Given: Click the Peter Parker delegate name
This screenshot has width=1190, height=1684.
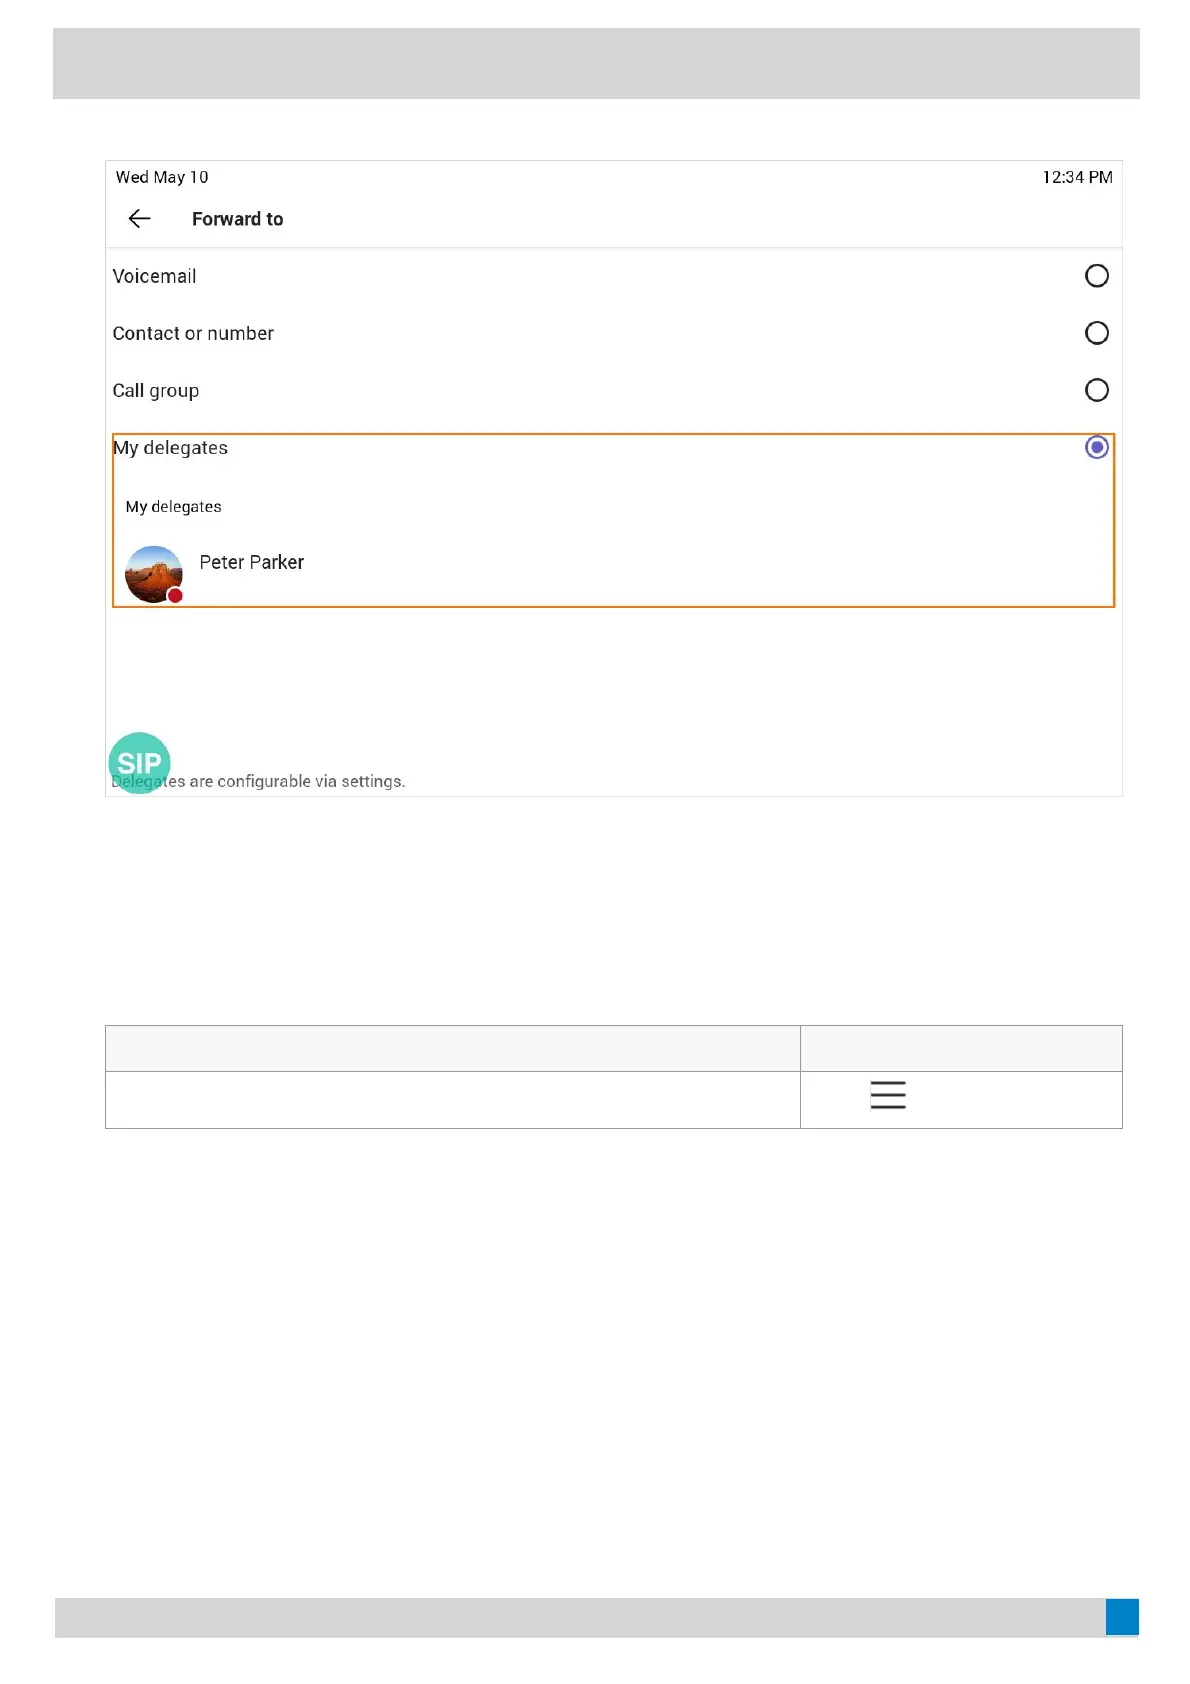Looking at the screenshot, I should pyautogui.click(x=251, y=563).
